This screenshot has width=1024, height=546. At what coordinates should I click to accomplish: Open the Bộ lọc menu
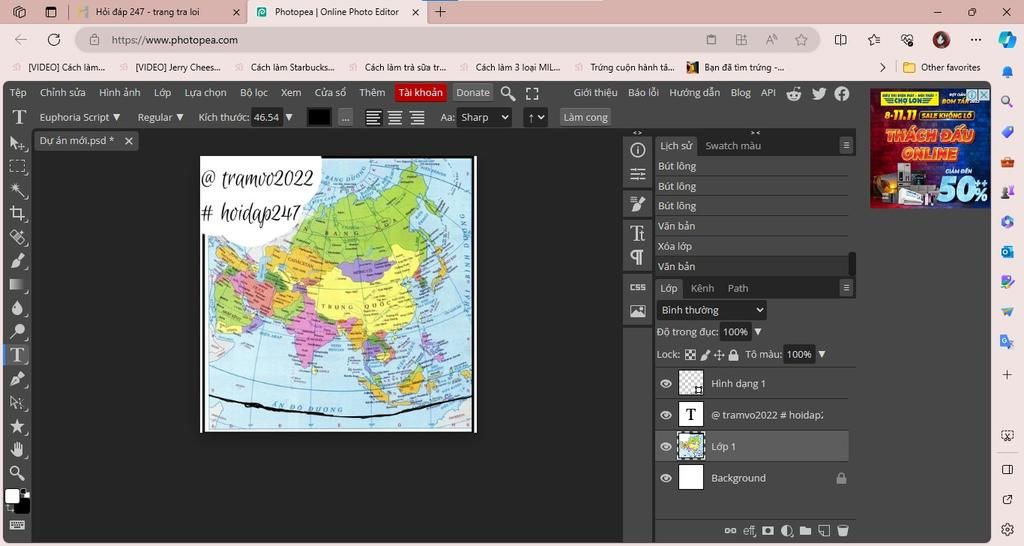click(254, 92)
